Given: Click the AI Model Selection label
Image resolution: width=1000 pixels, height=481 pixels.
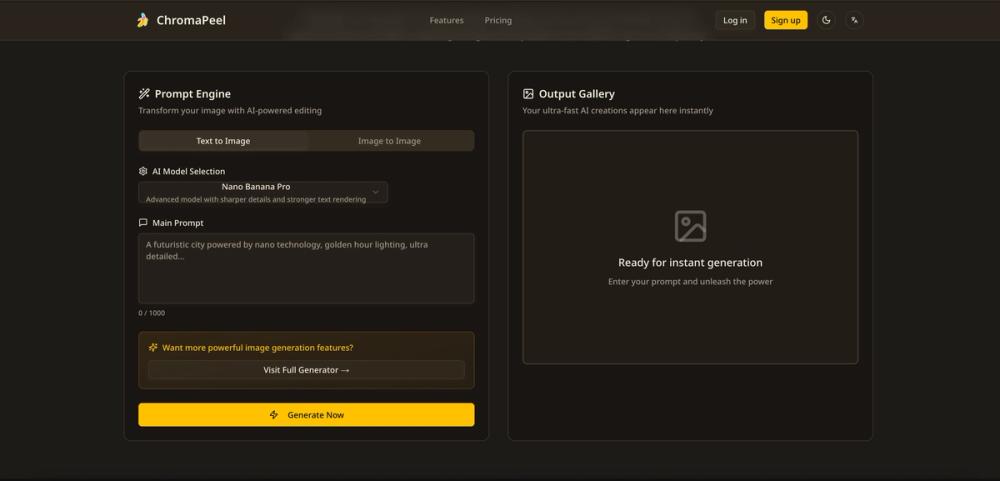Looking at the screenshot, I should pyautogui.click(x=189, y=171).
